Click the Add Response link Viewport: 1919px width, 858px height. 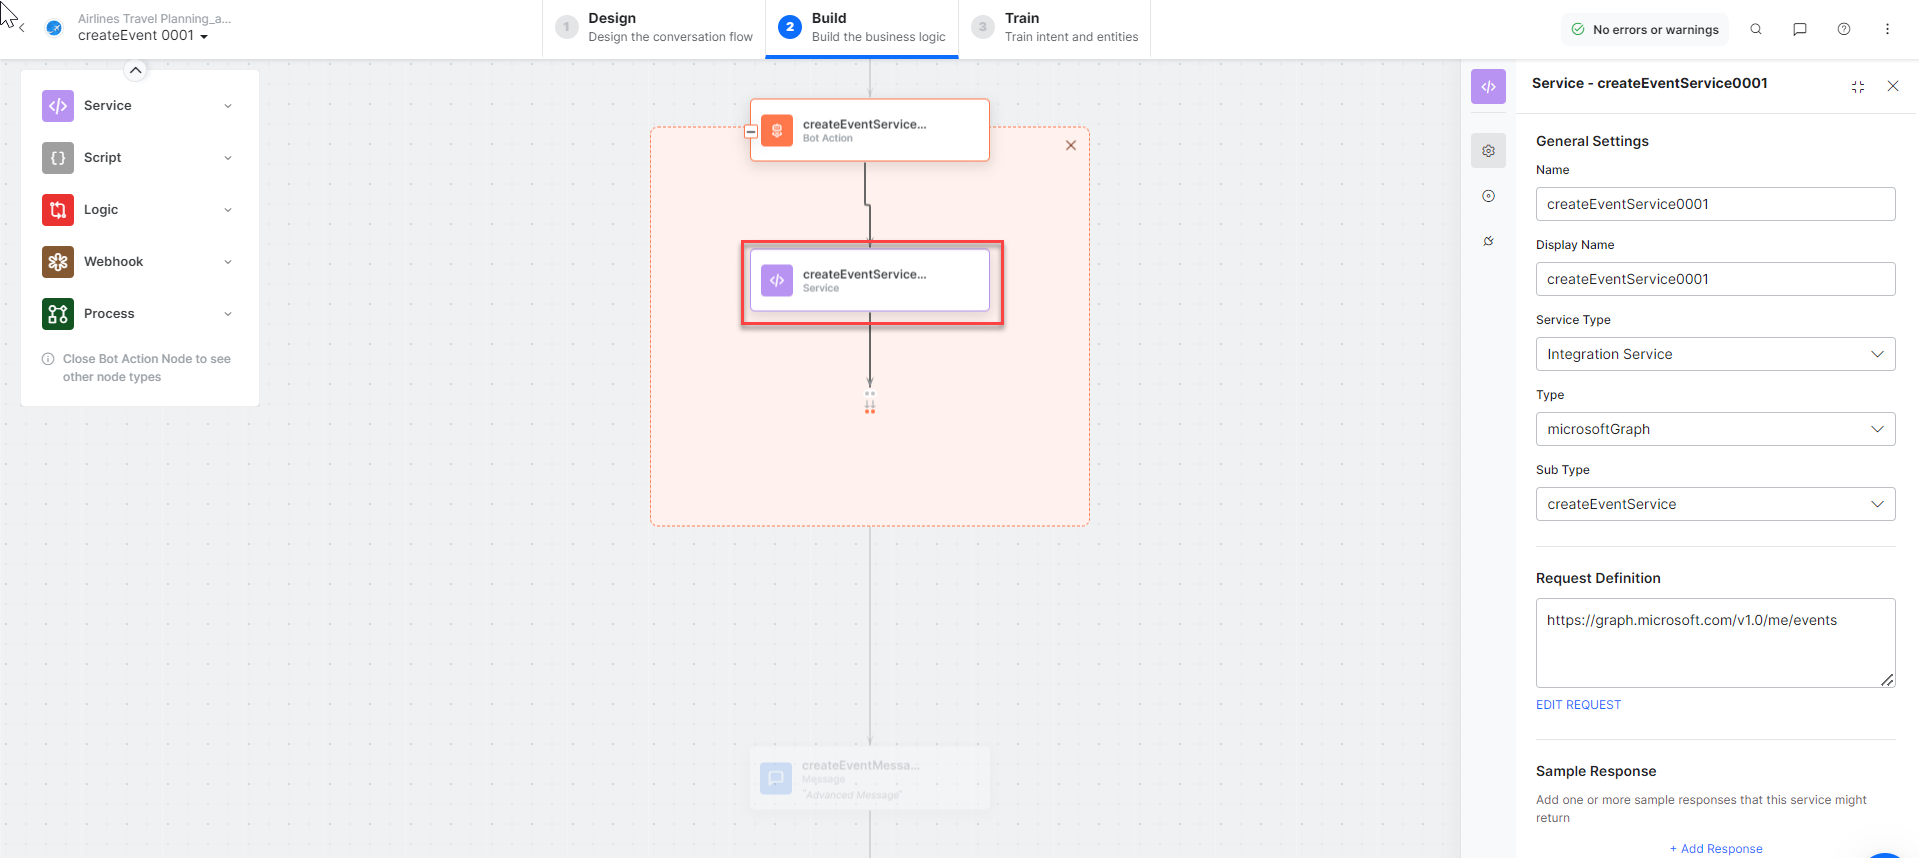[1716, 848]
